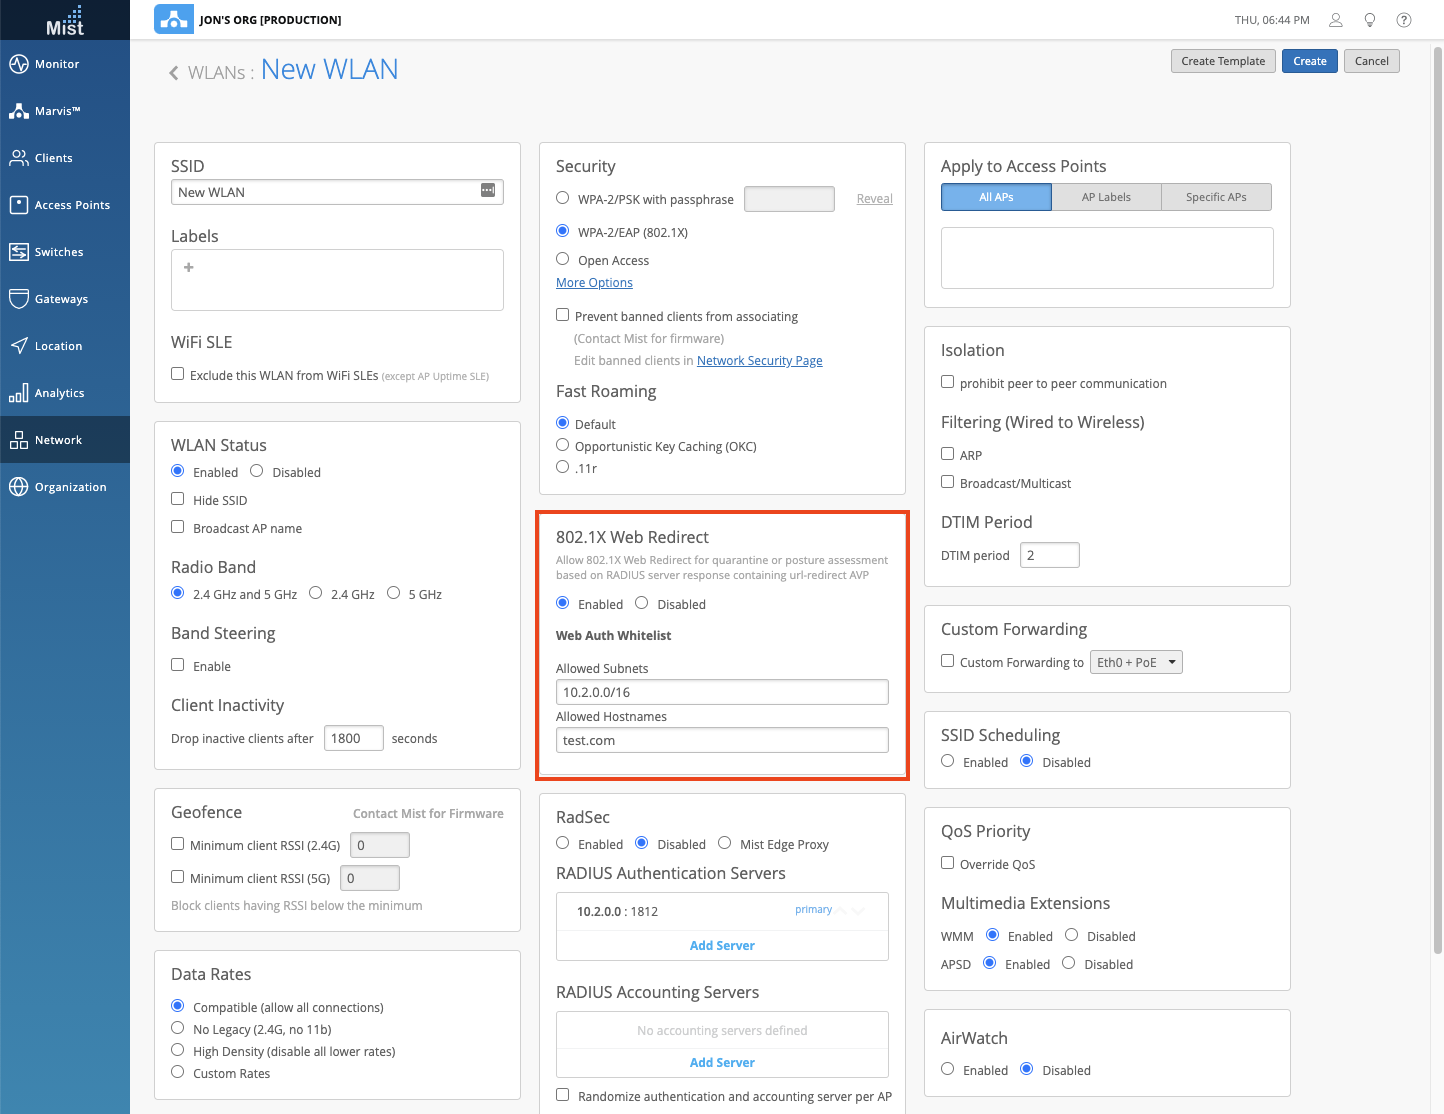Open the Monitor sidebar icon

[x=18, y=64]
